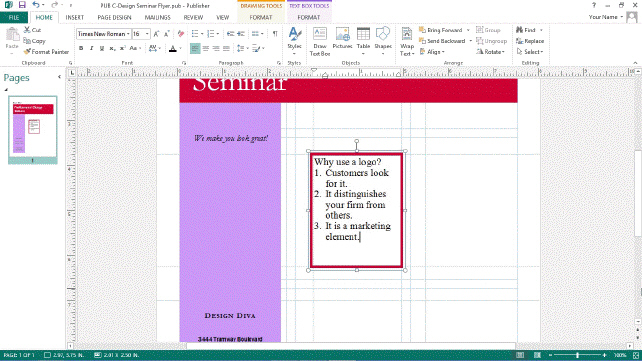Open the Styles dropdown
Screen dimensions: 642x361
pos(294,41)
